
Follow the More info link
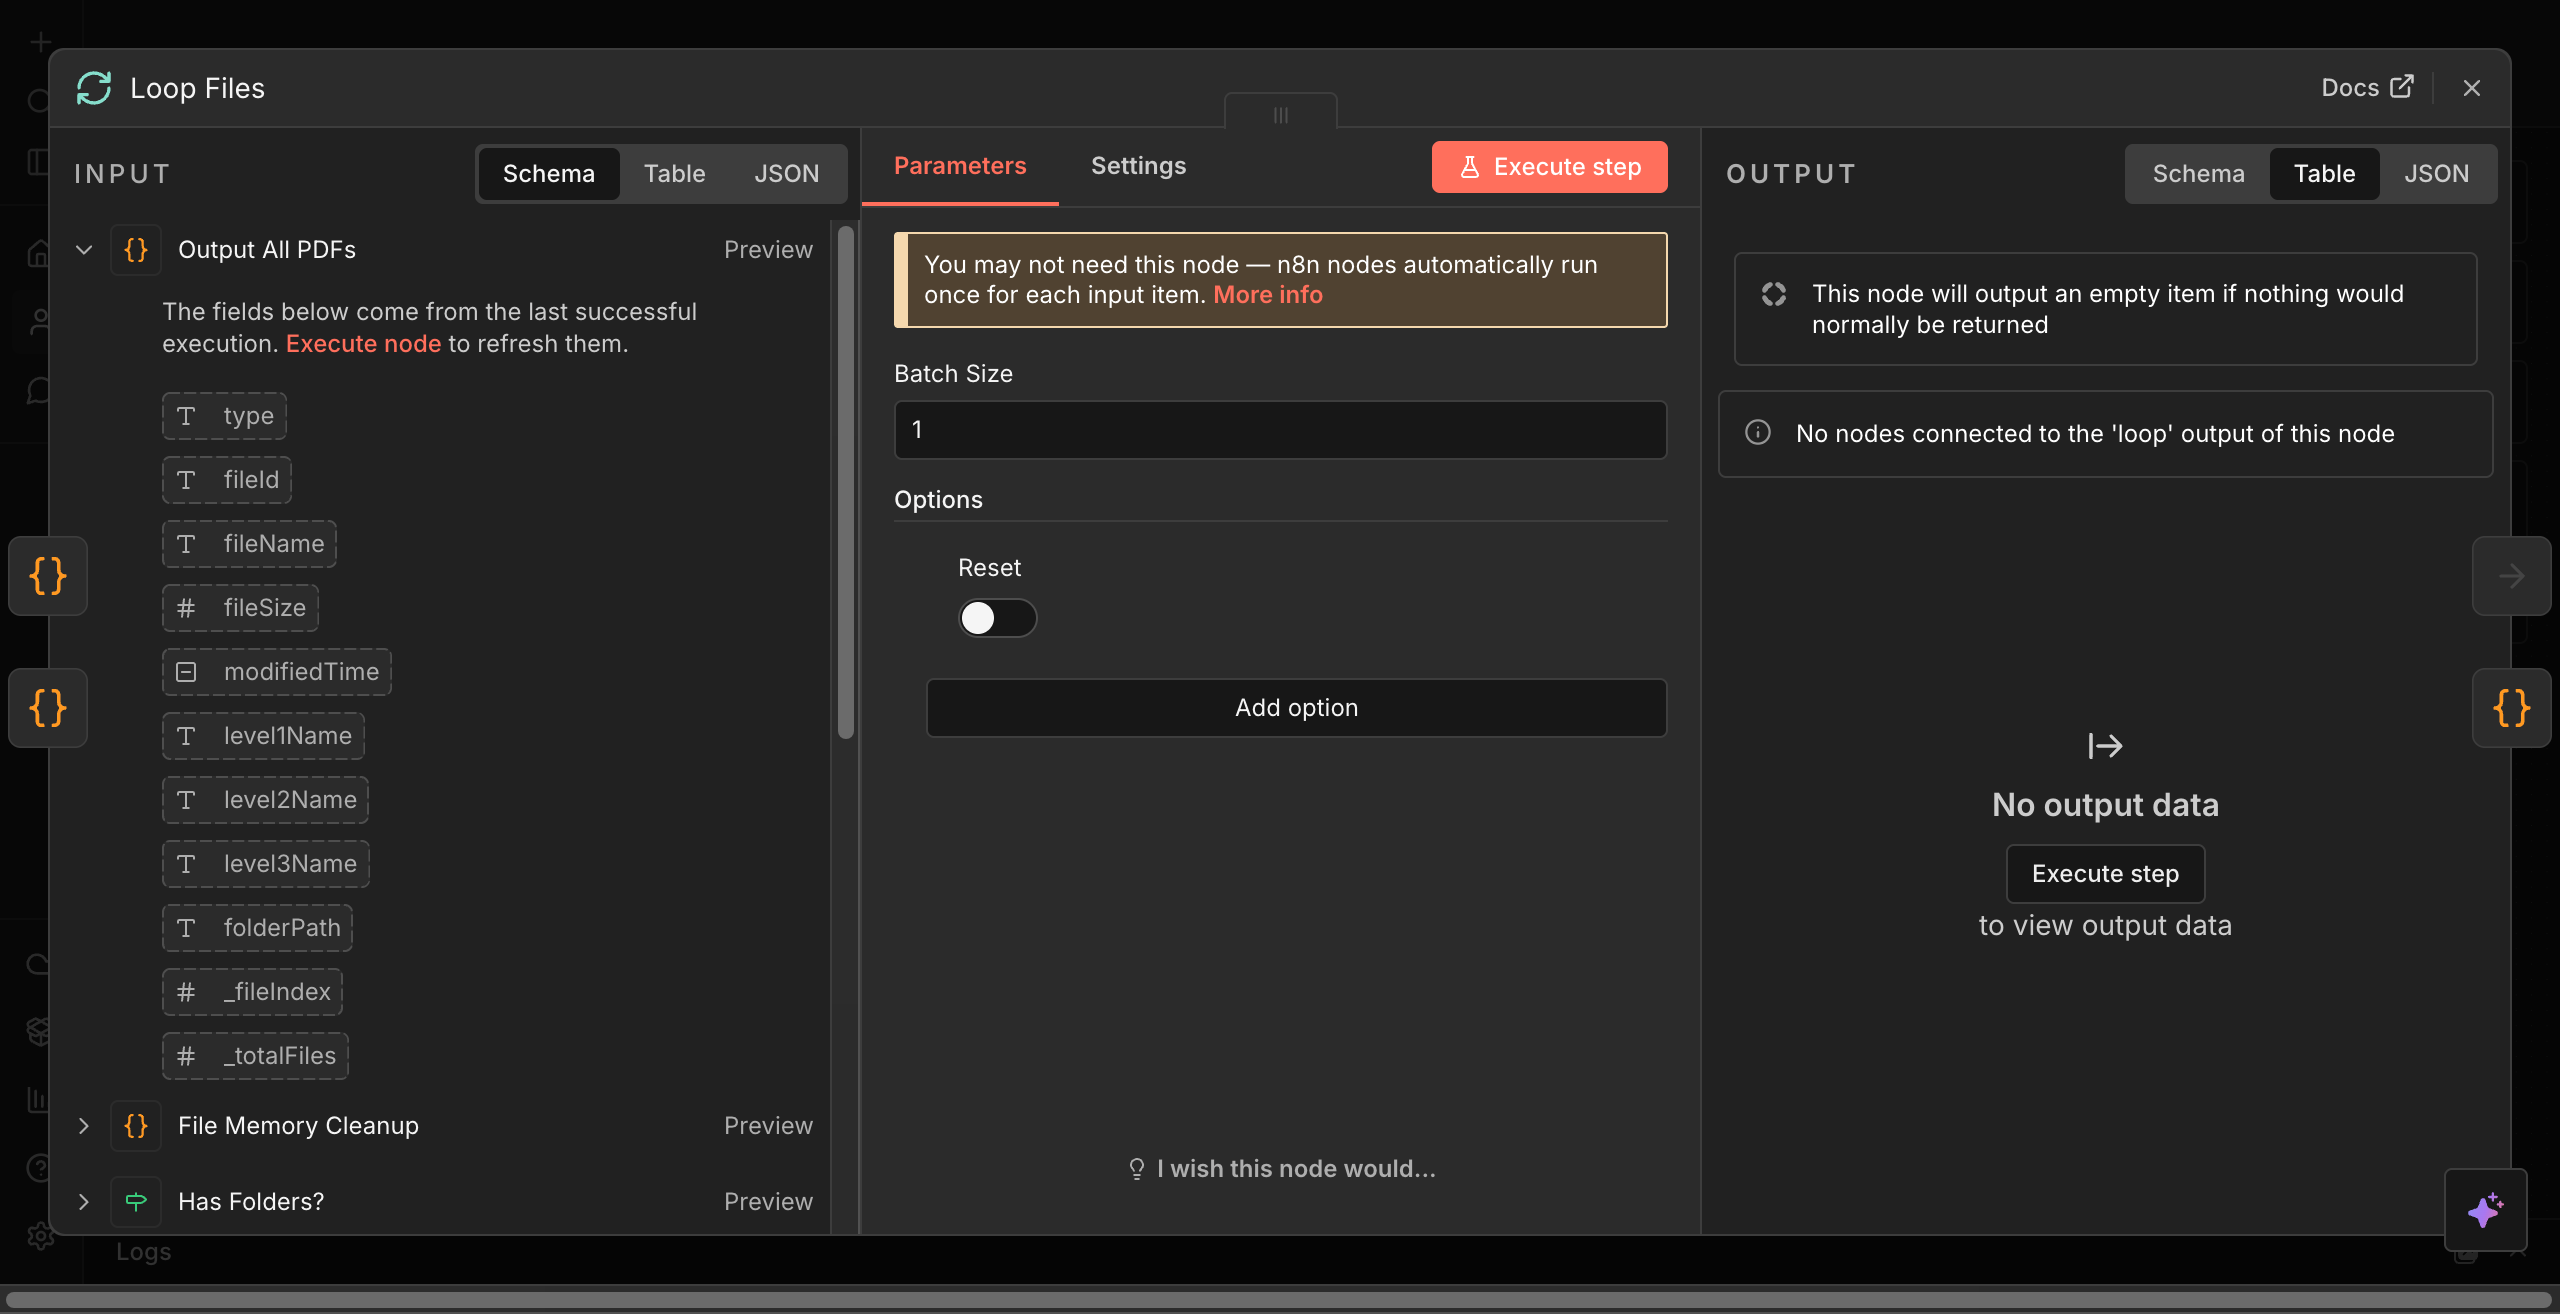click(1267, 295)
